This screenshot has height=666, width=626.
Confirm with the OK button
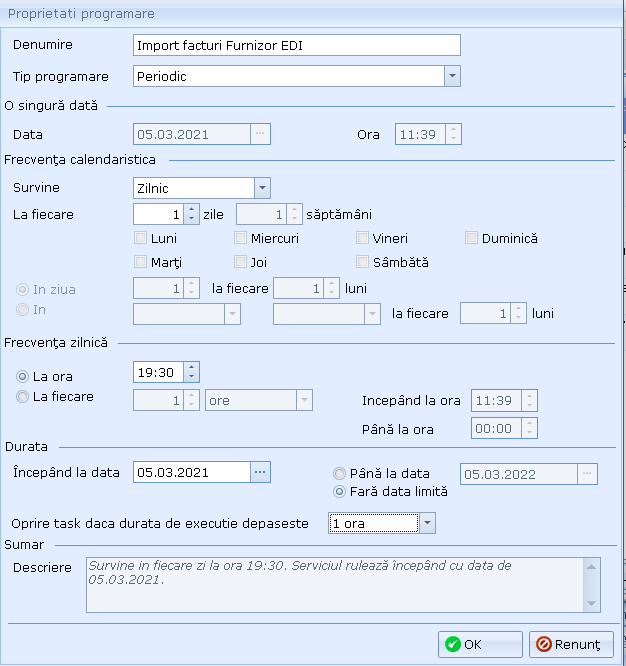click(x=480, y=644)
